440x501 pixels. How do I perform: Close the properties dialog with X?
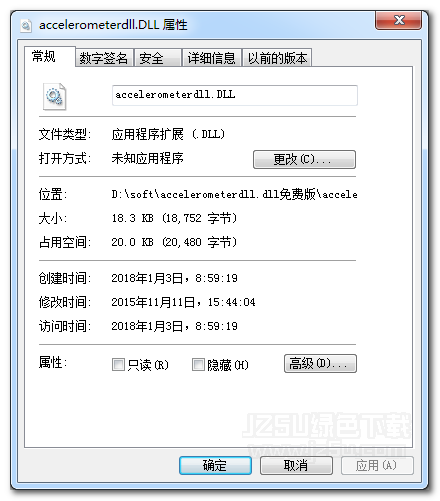pyautogui.click(x=398, y=20)
